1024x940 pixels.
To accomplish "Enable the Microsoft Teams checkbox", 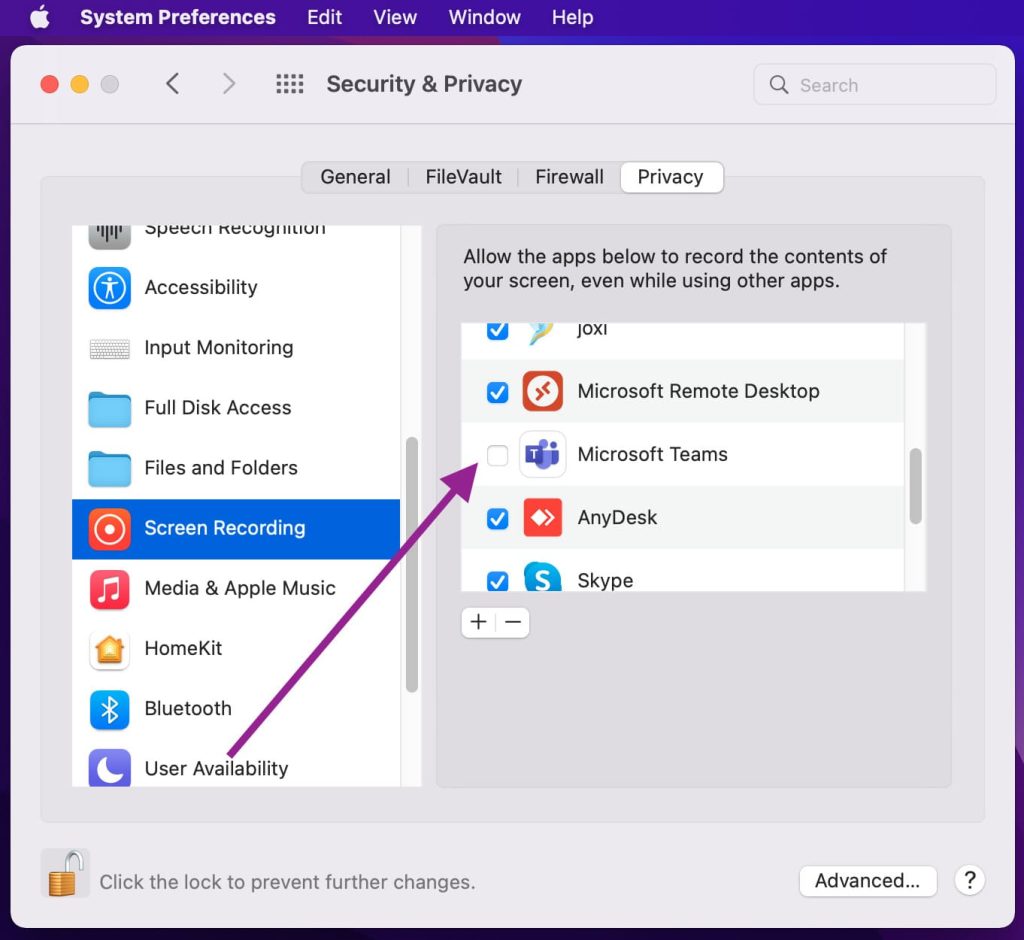I will coord(498,455).
